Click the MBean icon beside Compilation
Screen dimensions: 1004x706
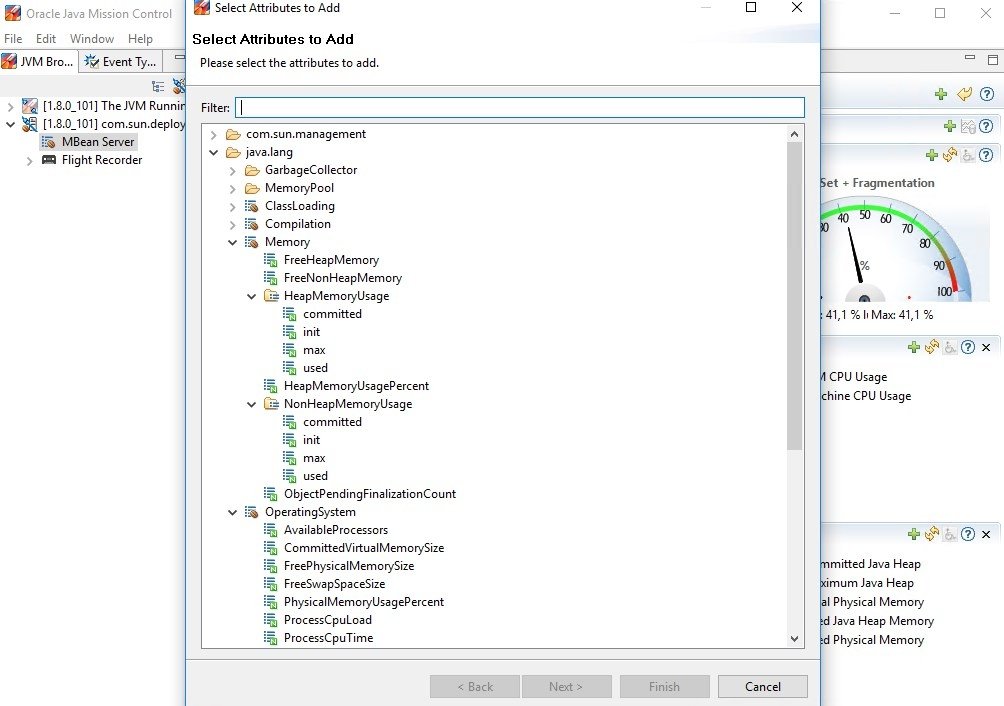252,224
